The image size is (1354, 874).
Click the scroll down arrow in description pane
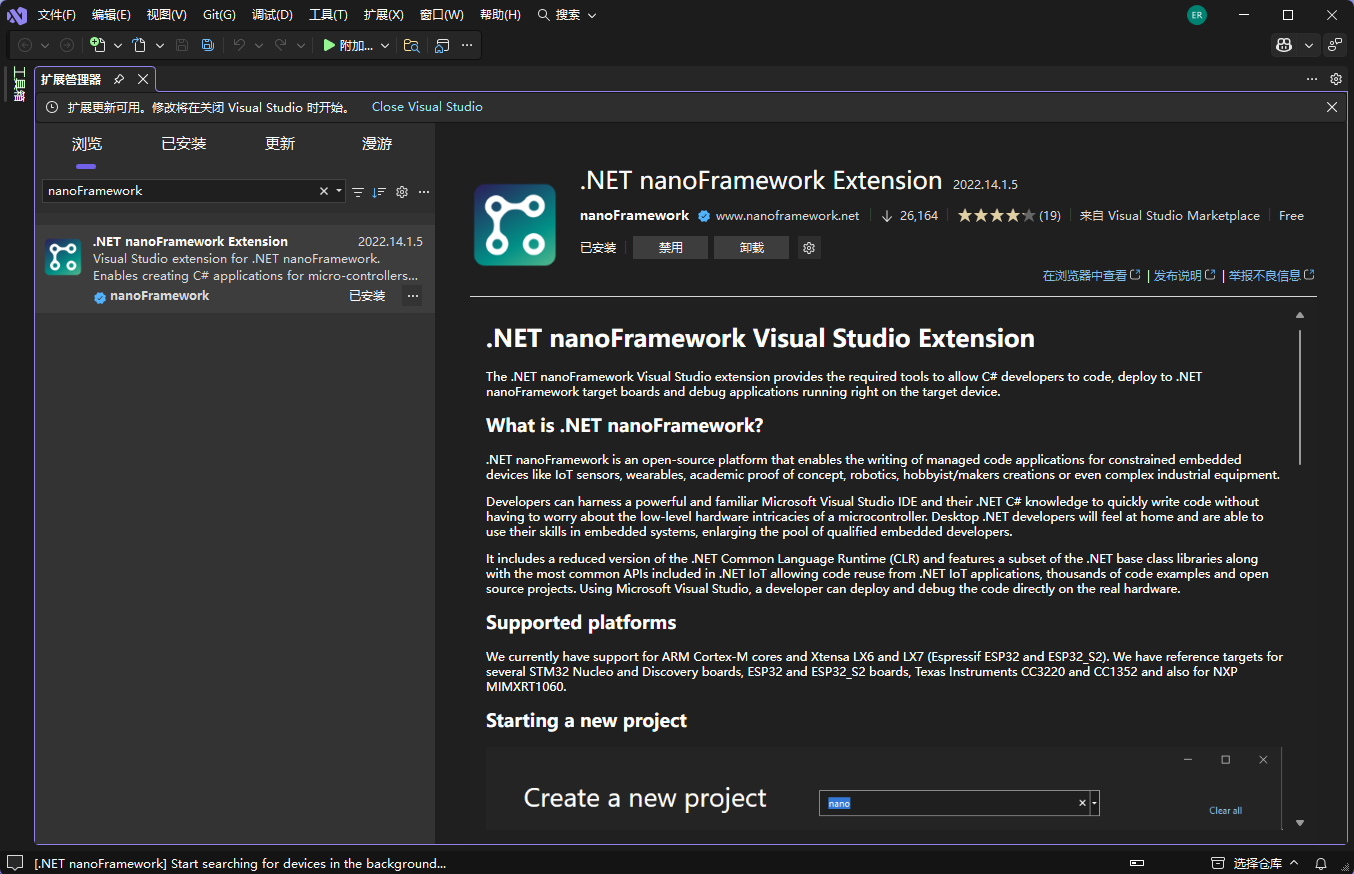(x=1300, y=823)
